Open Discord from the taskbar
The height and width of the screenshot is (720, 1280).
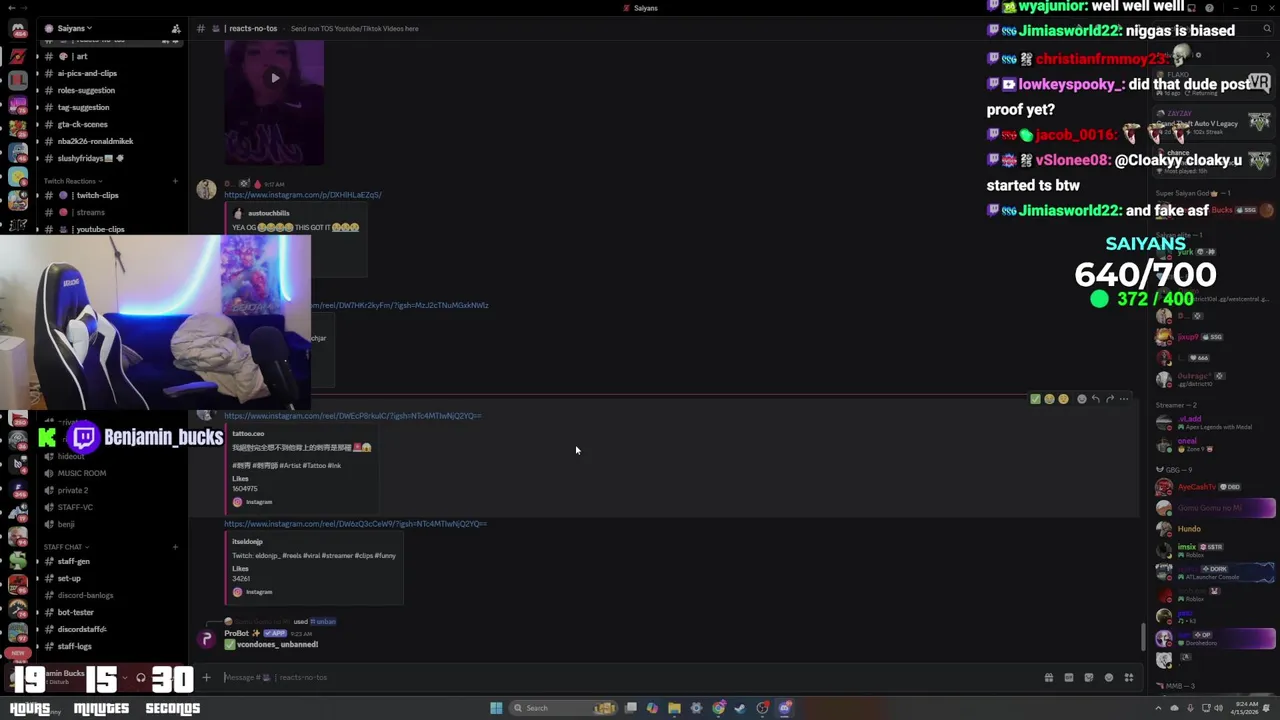785,708
